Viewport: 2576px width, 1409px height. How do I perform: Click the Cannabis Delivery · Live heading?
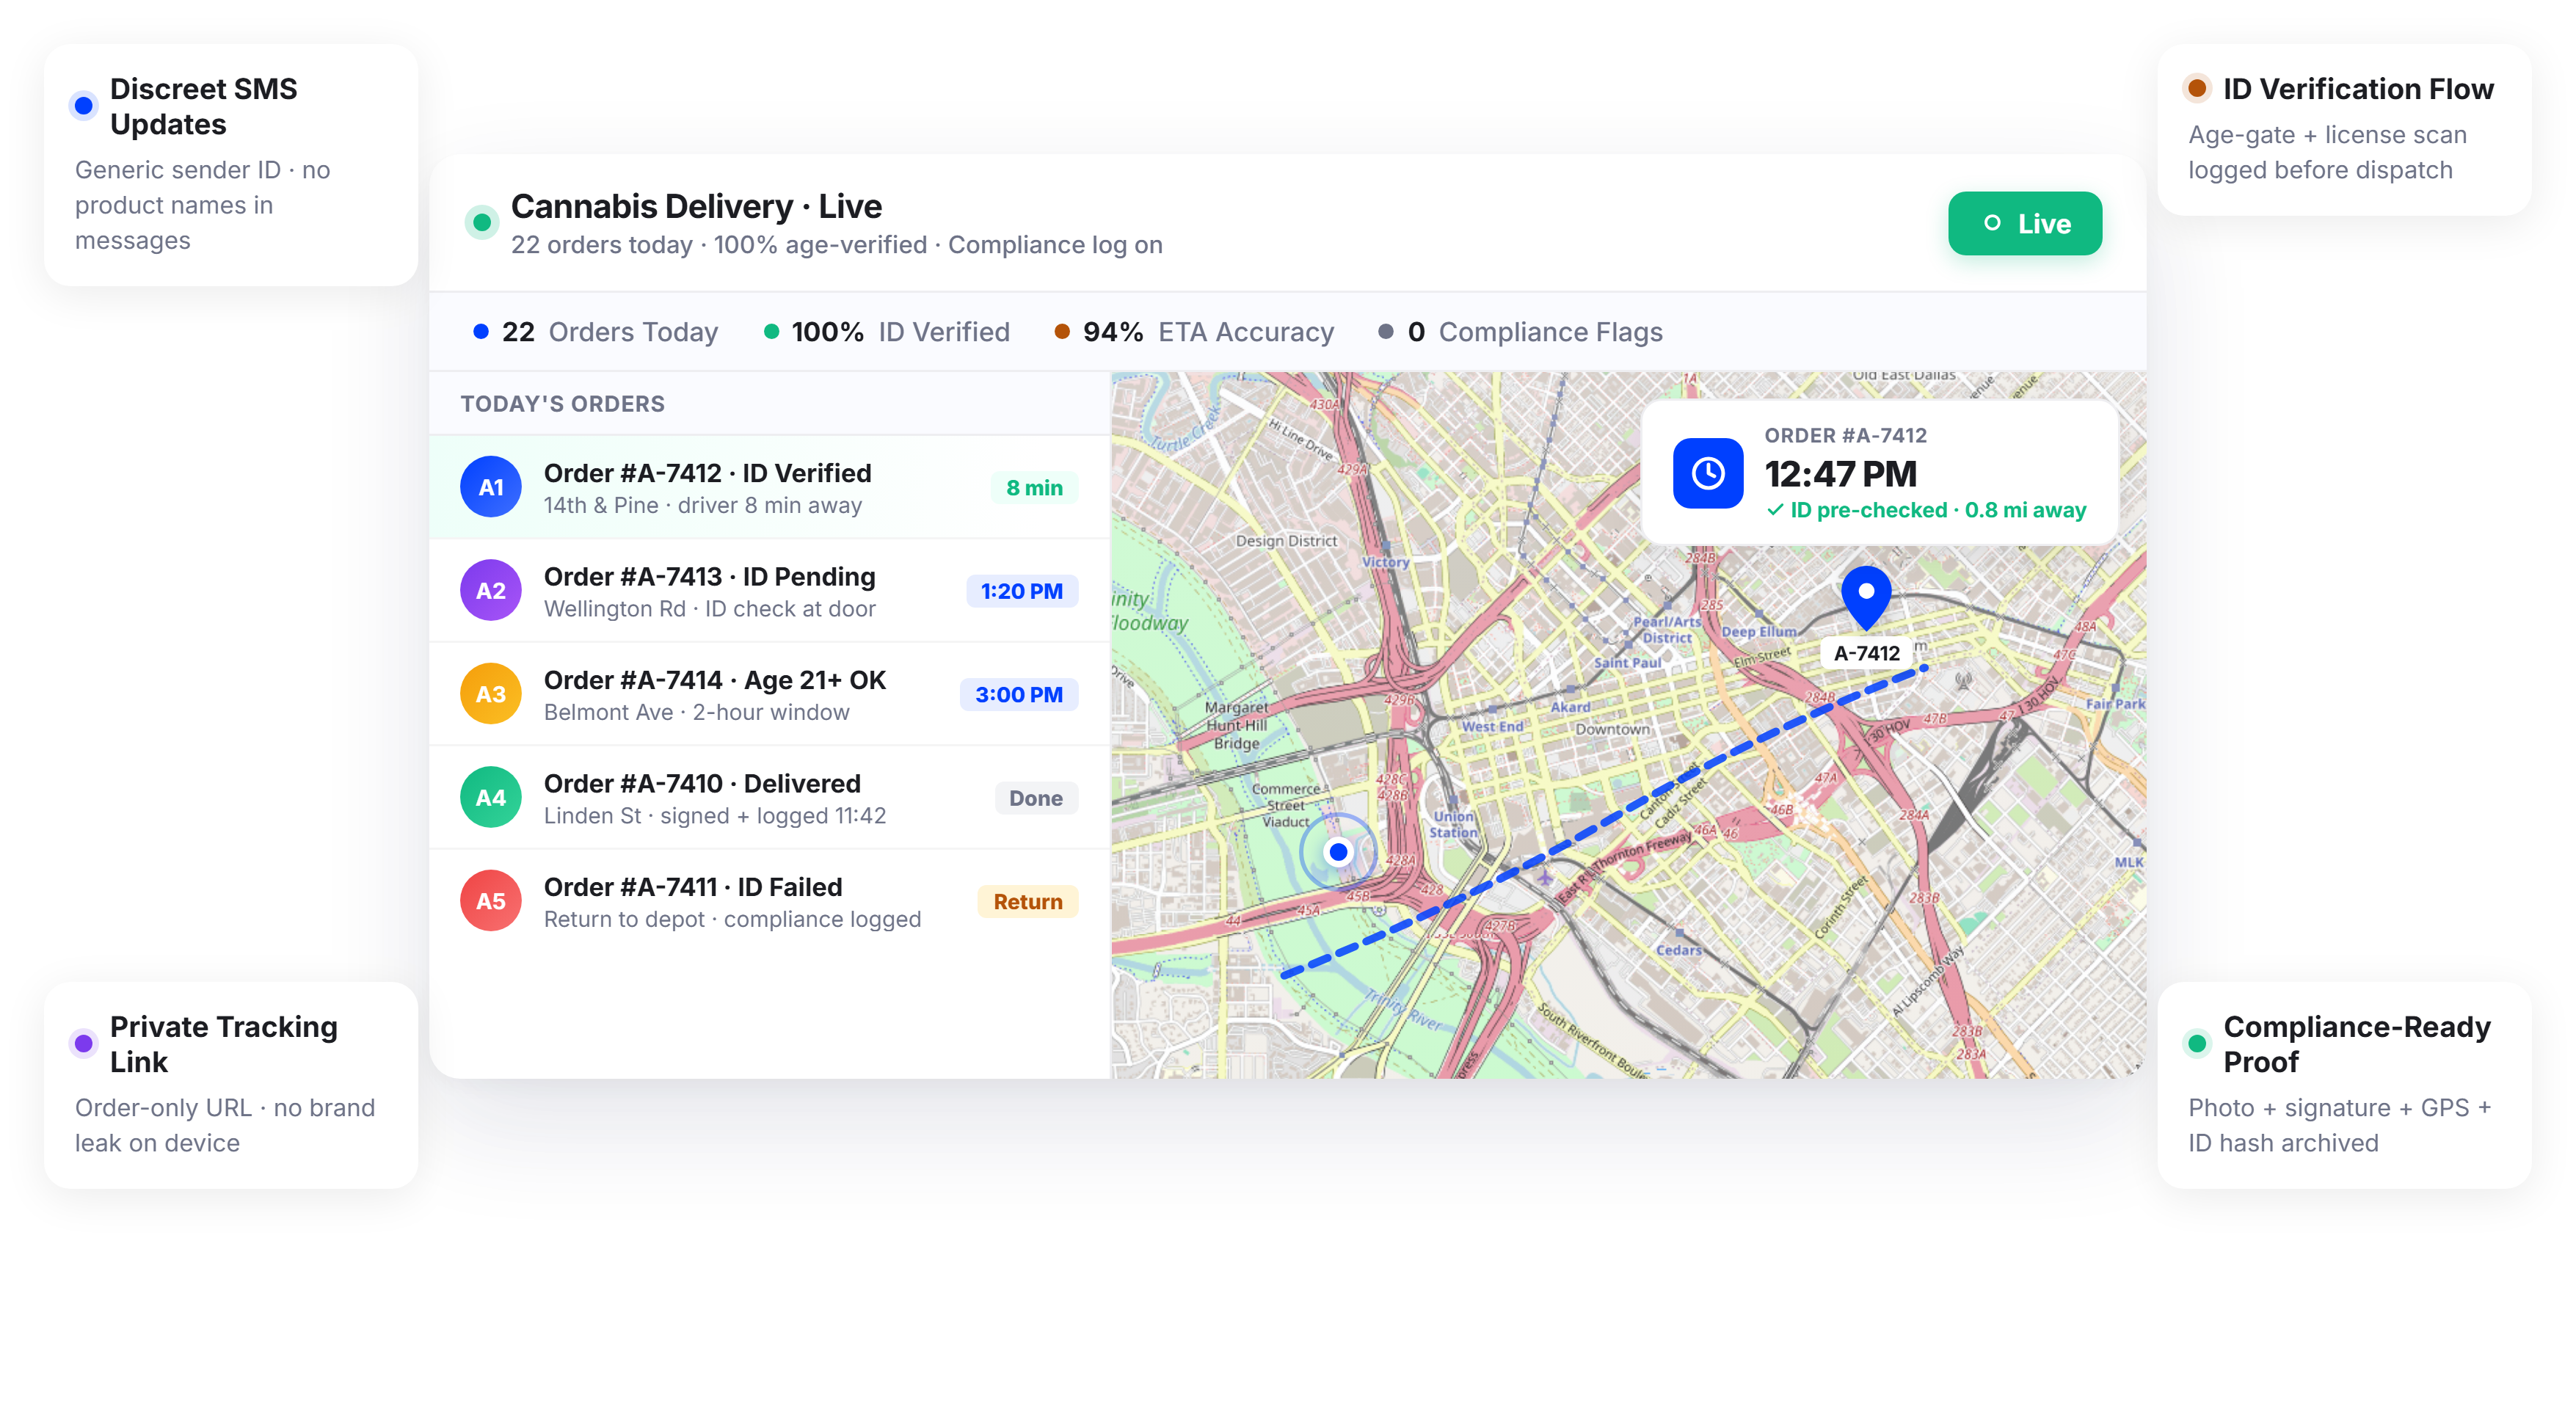pos(696,206)
